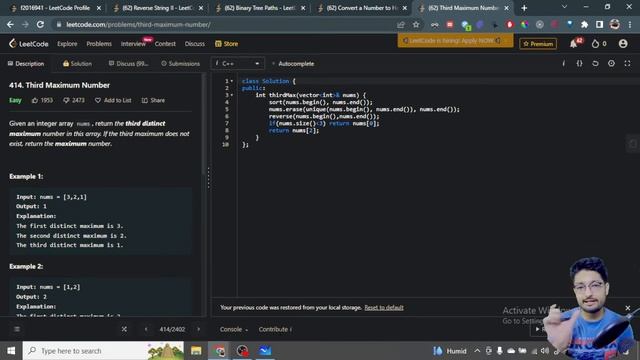Like the problem with thumbs-up 1953
Image resolution: width=640 pixels, height=360 pixels.
coord(42,100)
